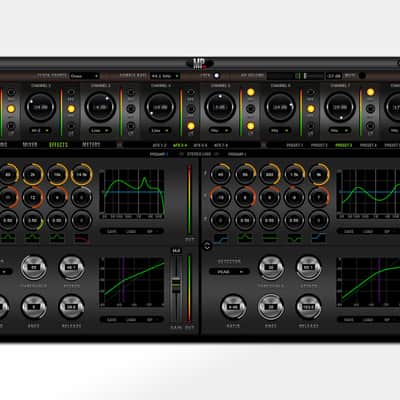Click Load under the left compressor graph
Screen dimensions: 400x400
131,320
